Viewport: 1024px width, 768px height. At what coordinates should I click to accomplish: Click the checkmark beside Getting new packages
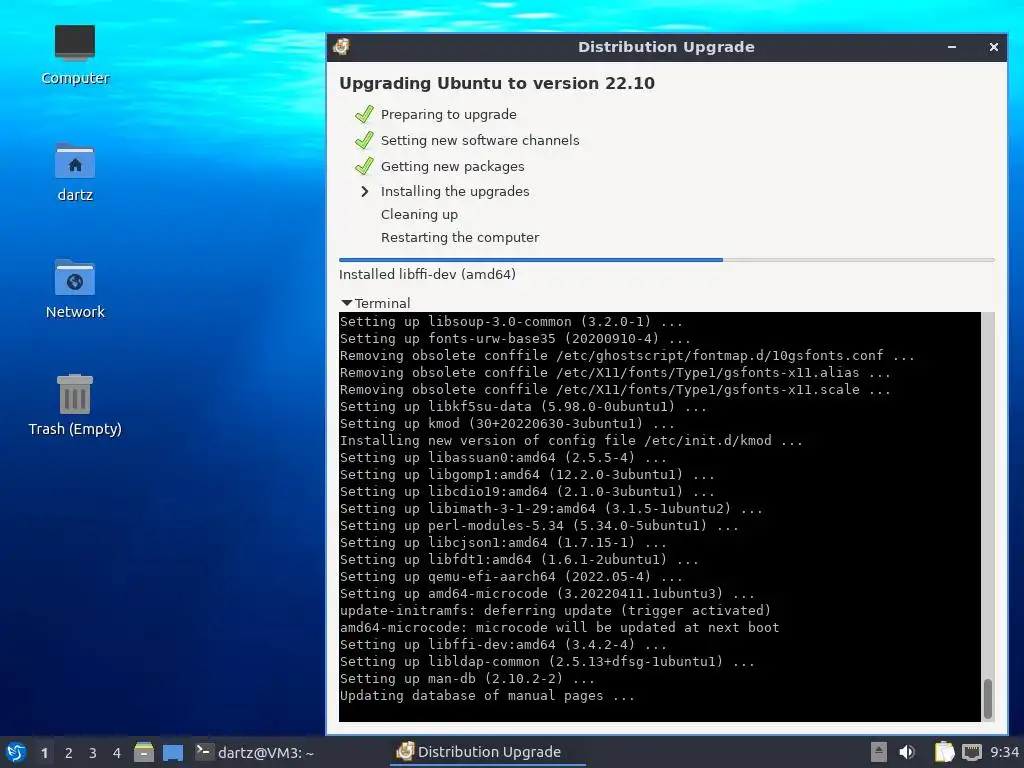tap(364, 167)
